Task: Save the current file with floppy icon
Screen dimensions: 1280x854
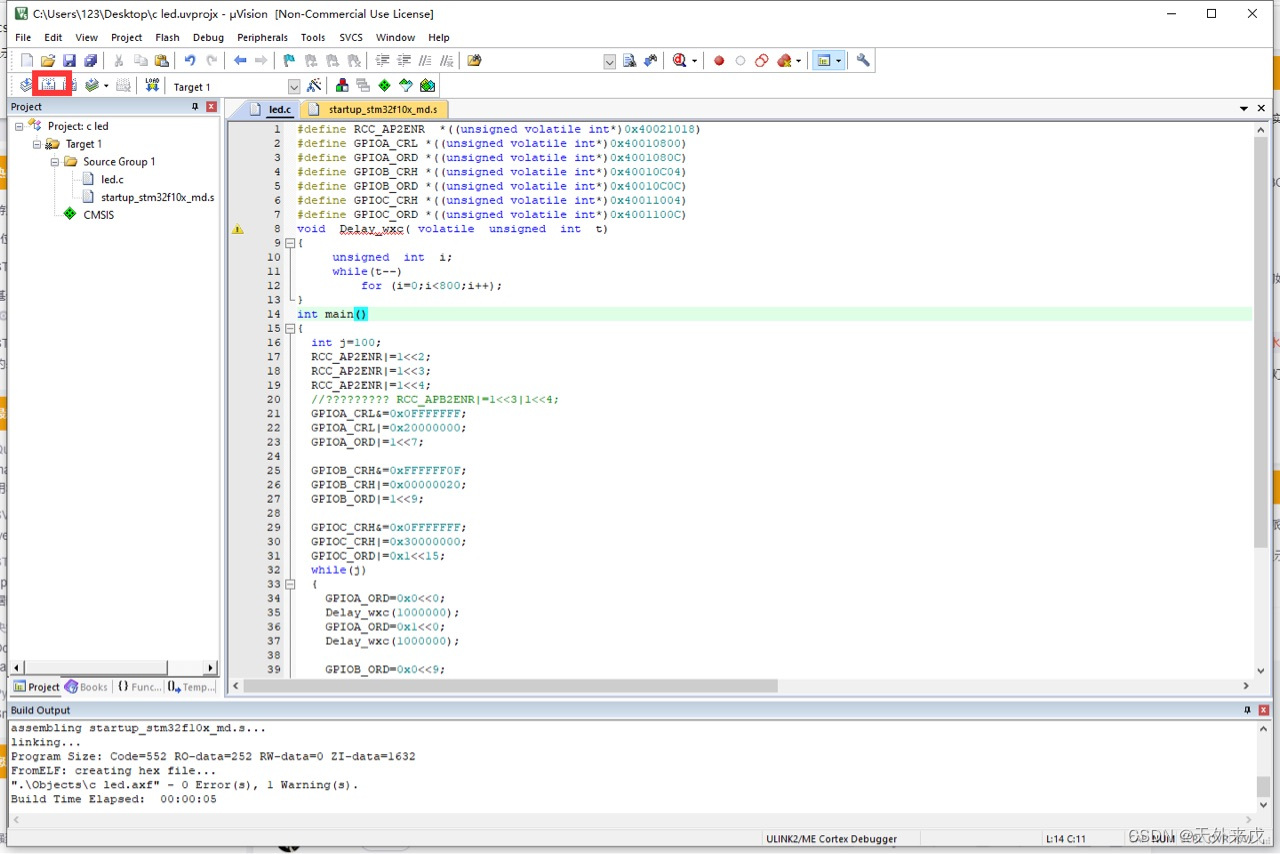Action: (69, 61)
